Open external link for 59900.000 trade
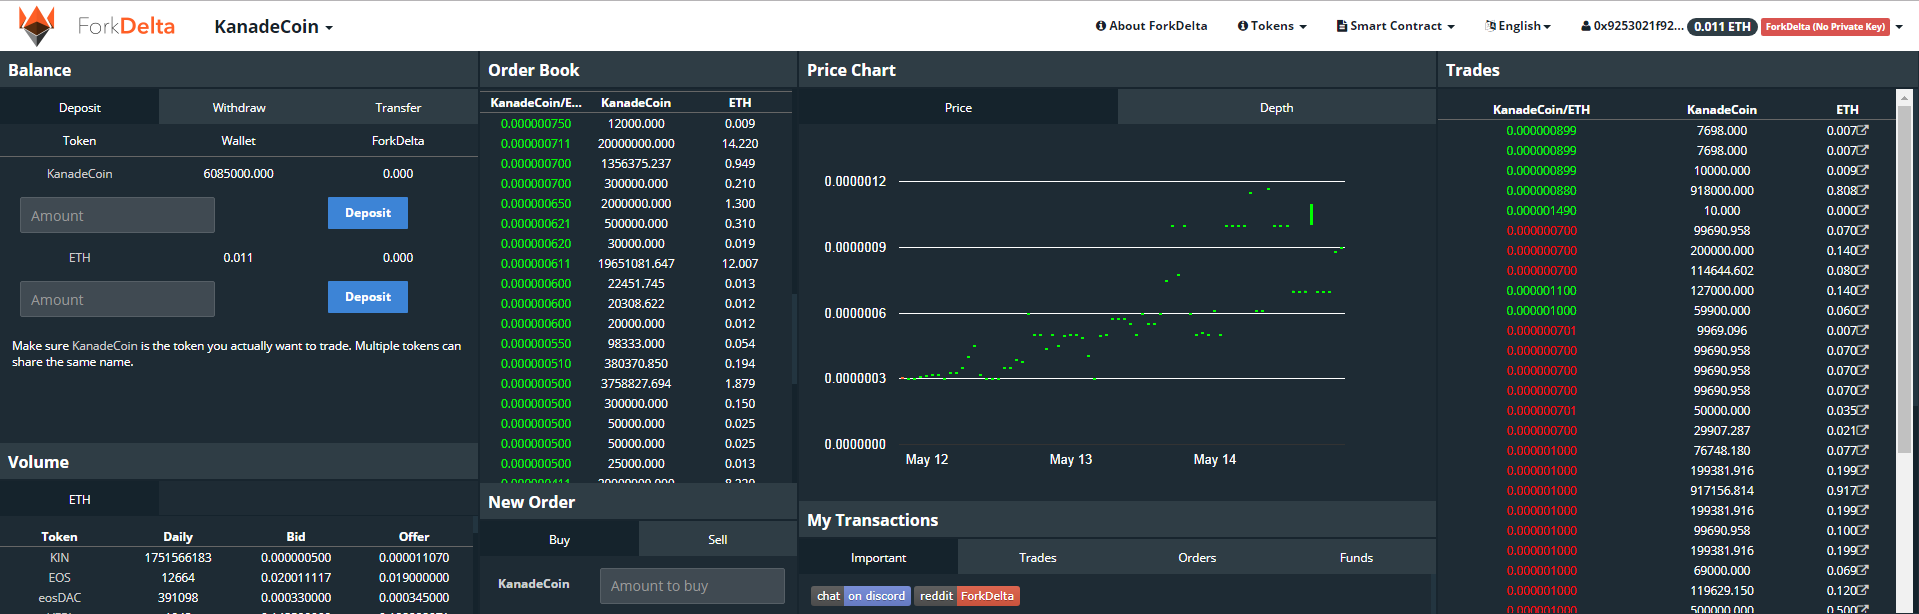1919x614 pixels. (x=1863, y=310)
